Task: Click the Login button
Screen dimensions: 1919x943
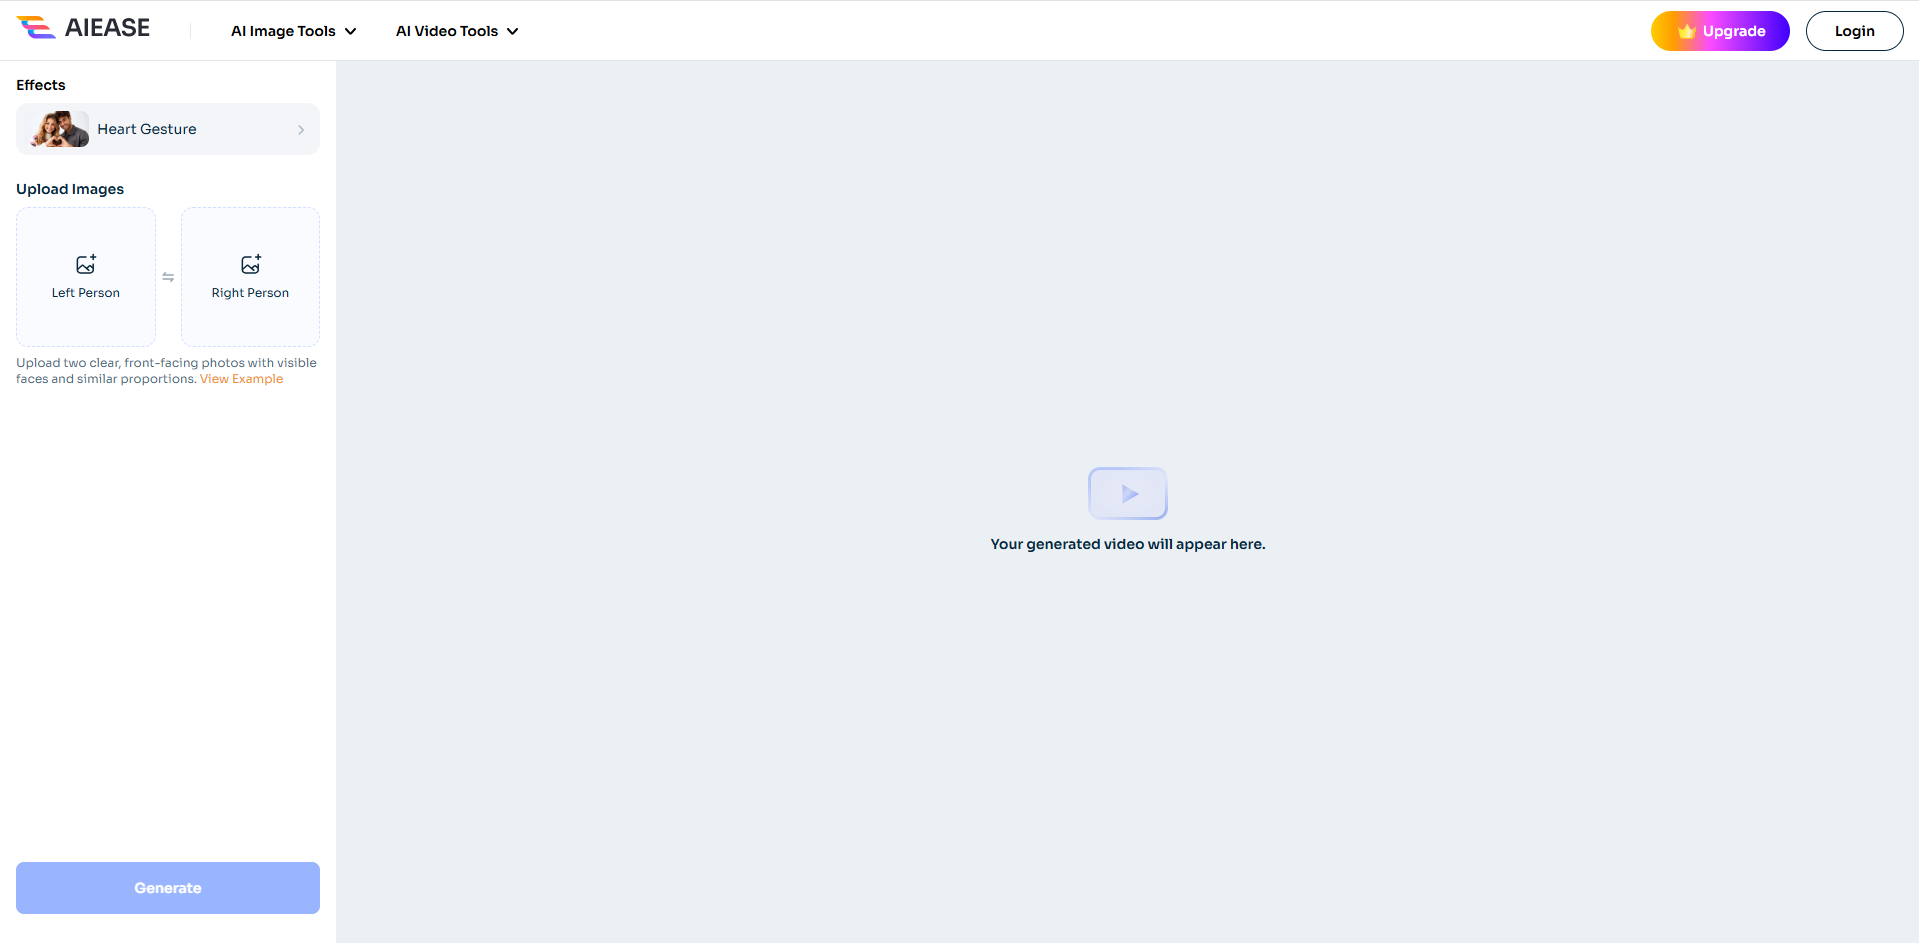Action: tap(1854, 31)
